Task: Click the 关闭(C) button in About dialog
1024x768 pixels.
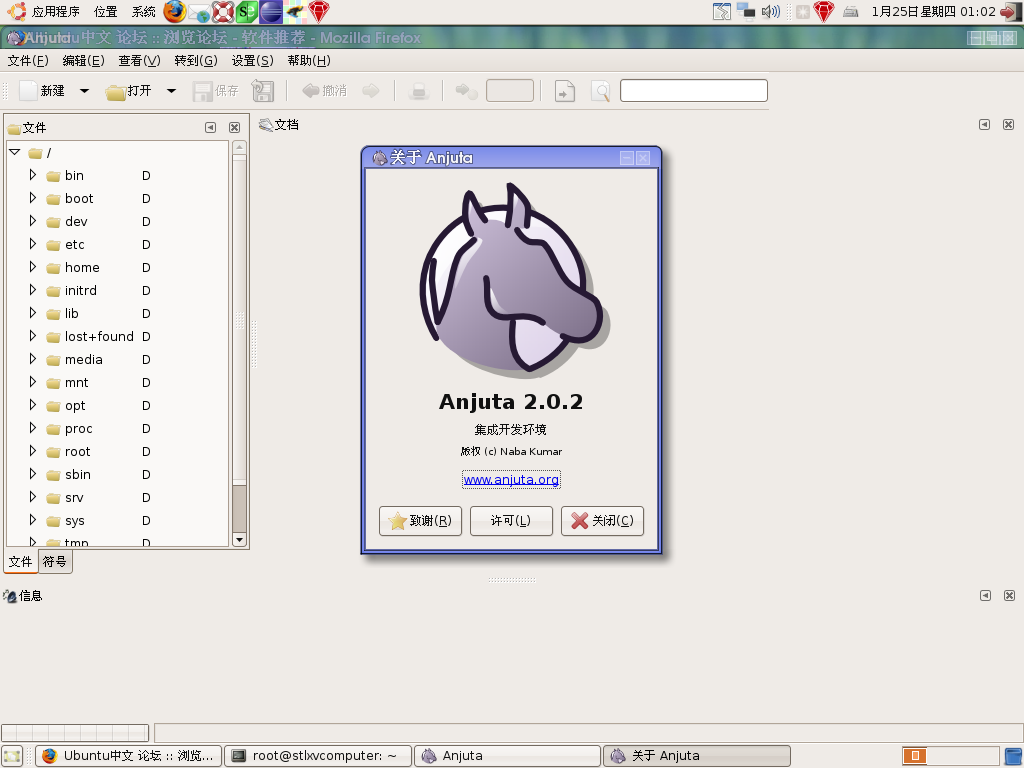Action: click(602, 520)
